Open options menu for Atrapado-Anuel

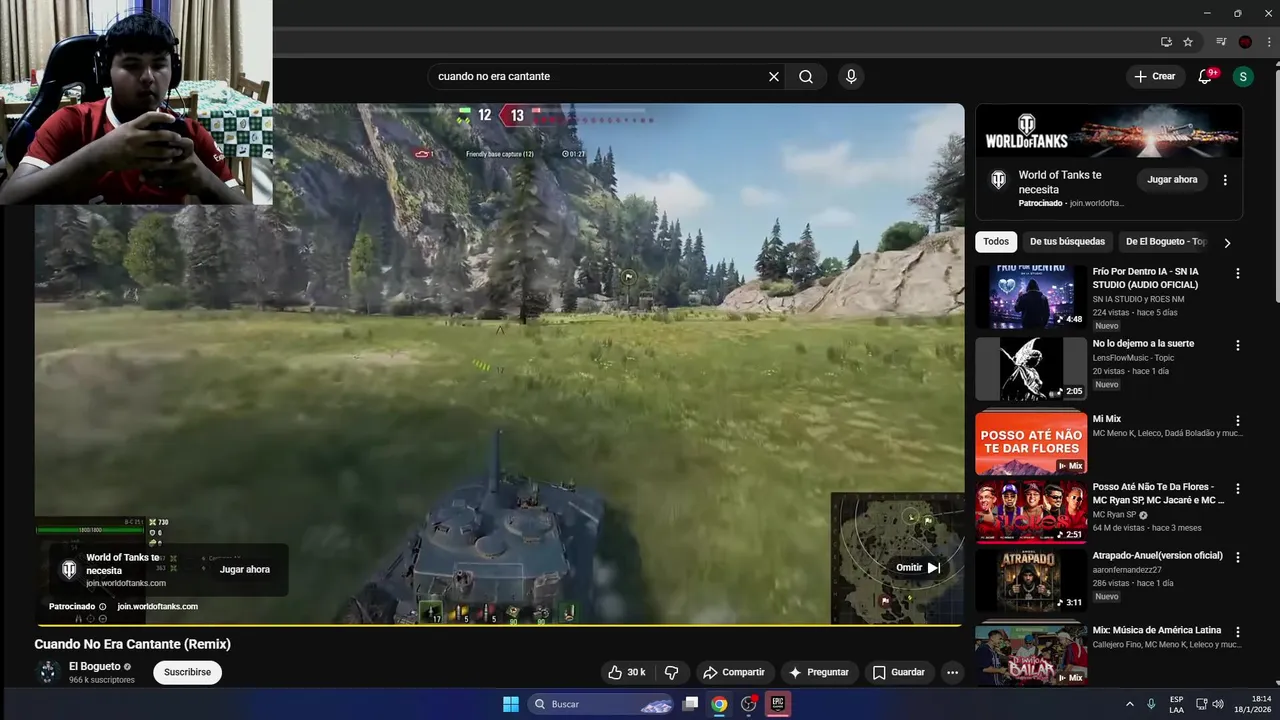point(1238,557)
